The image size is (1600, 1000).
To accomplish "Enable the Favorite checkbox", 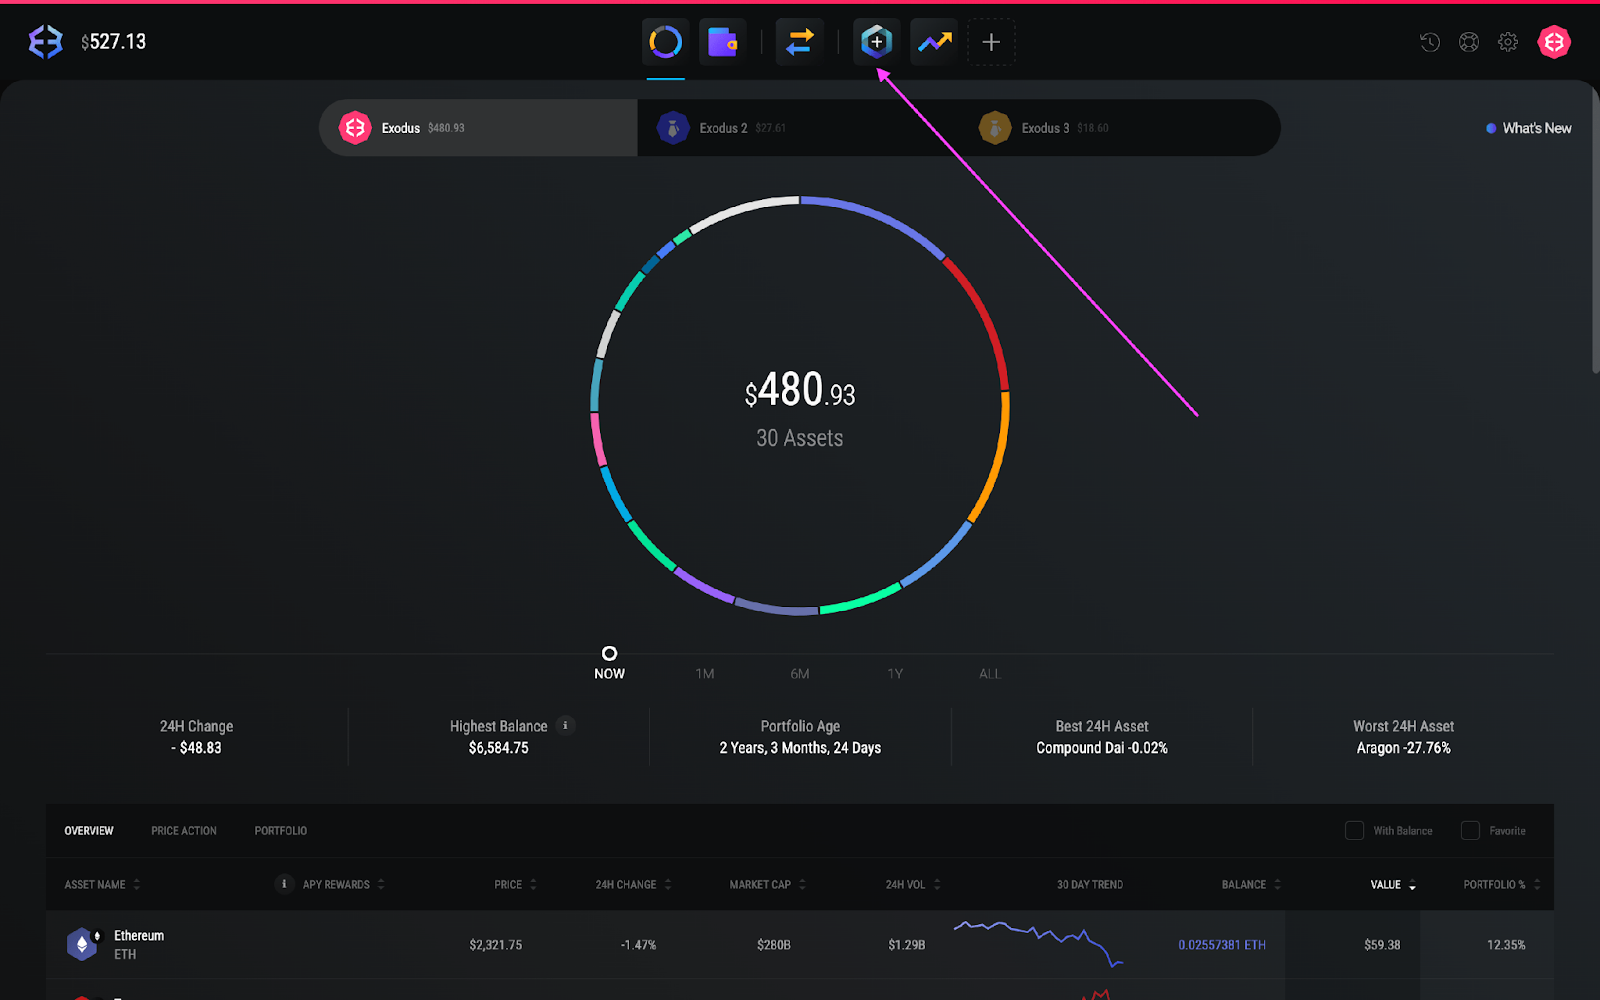I will click(1470, 831).
